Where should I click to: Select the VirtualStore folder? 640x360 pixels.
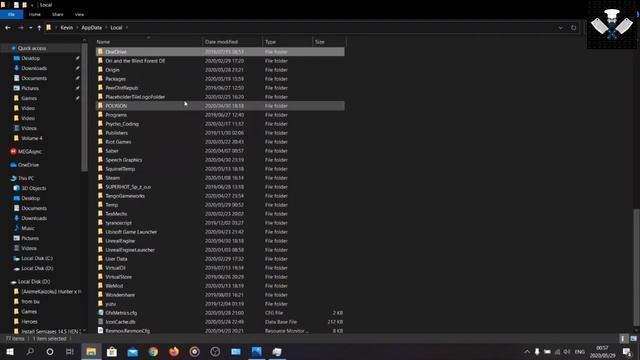click(x=220, y=277)
